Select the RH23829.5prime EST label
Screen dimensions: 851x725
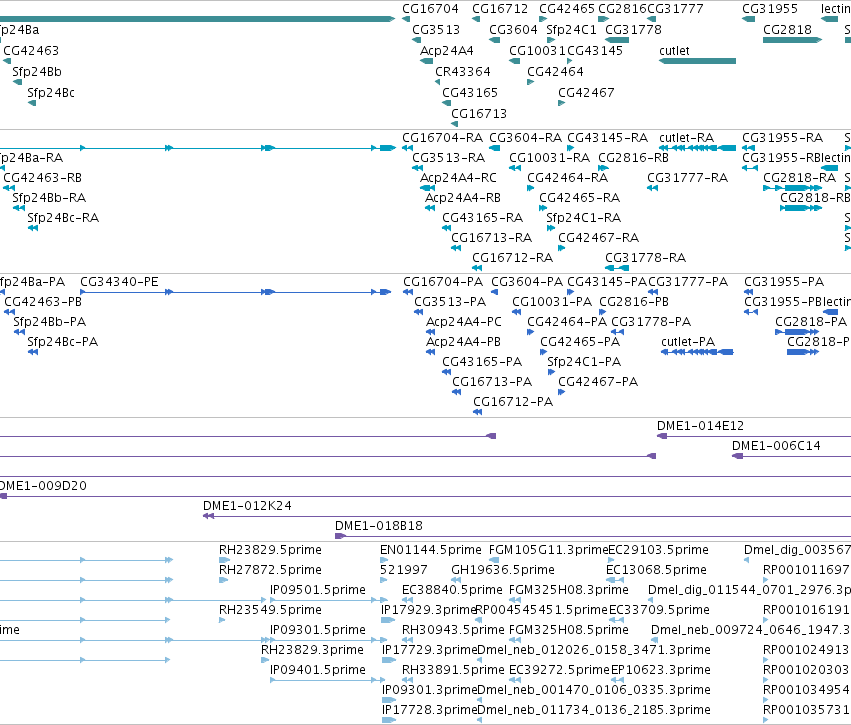[x=270, y=550]
